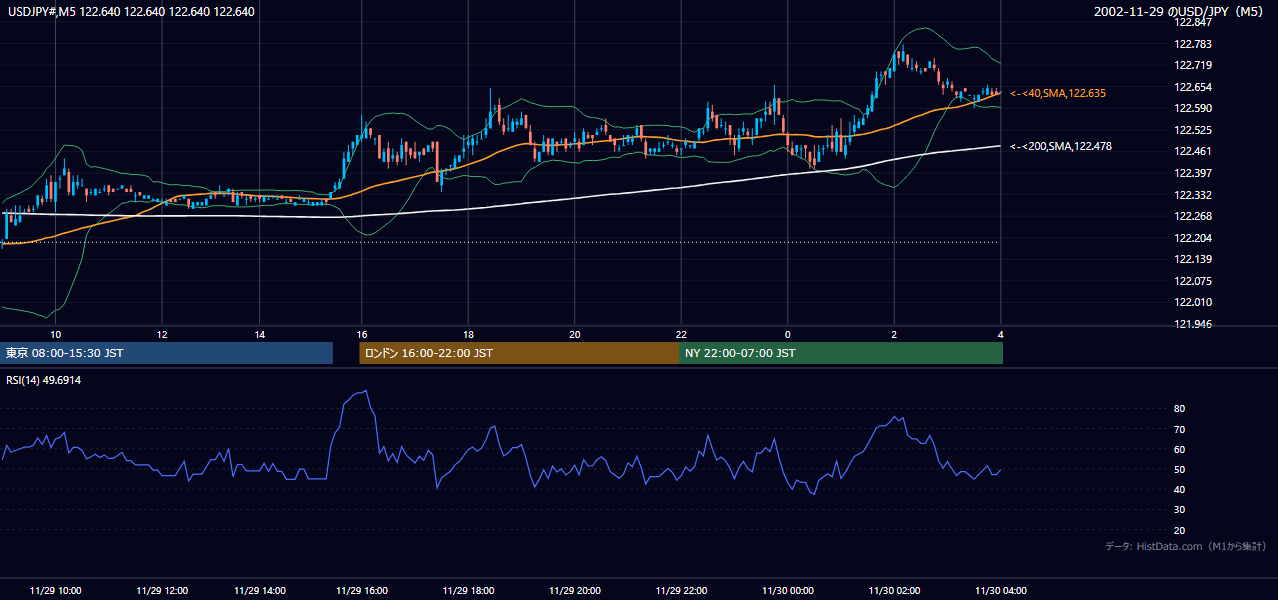Click hour label 22 on chart time axis

(x=681, y=334)
